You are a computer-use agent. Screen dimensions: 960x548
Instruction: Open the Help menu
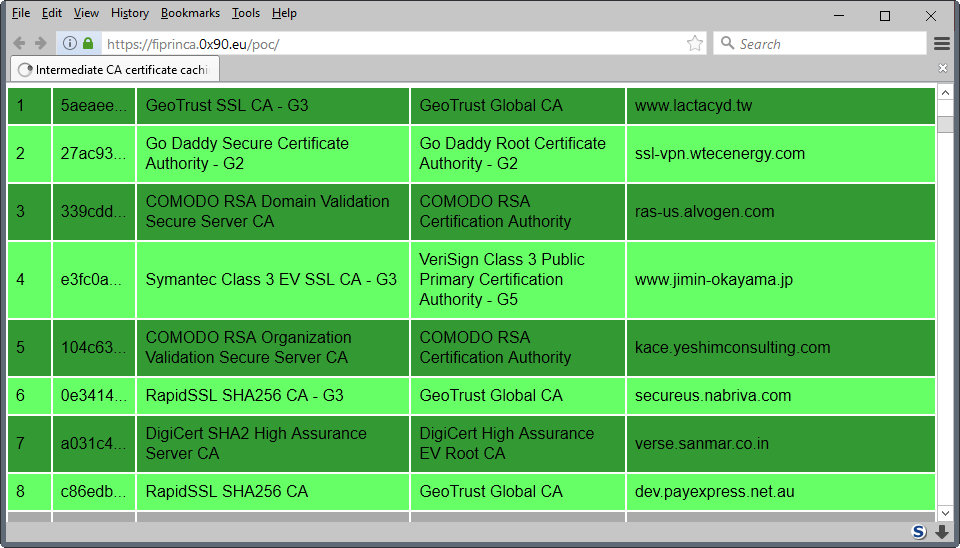pyautogui.click(x=284, y=13)
